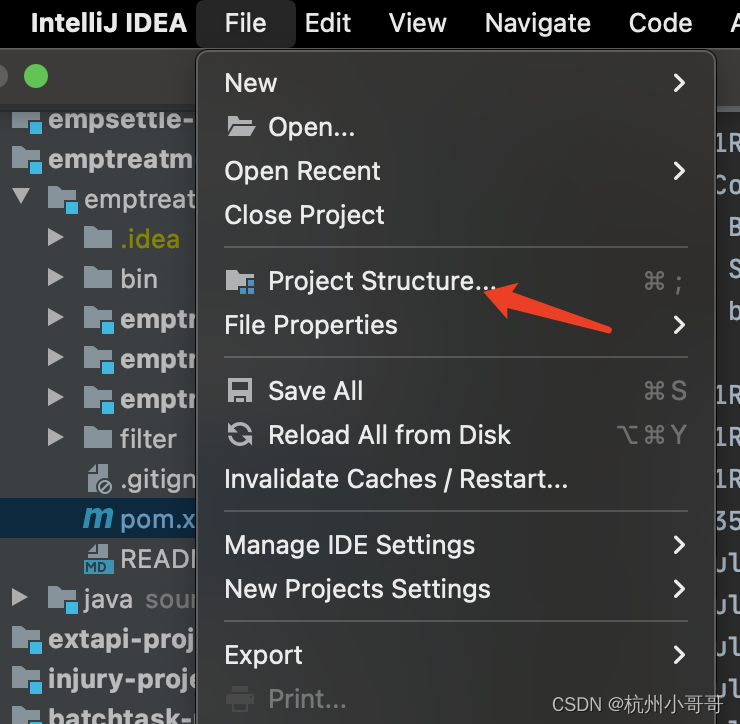Open Manage IDE Settings submenu
740x724 pixels.
coord(455,545)
